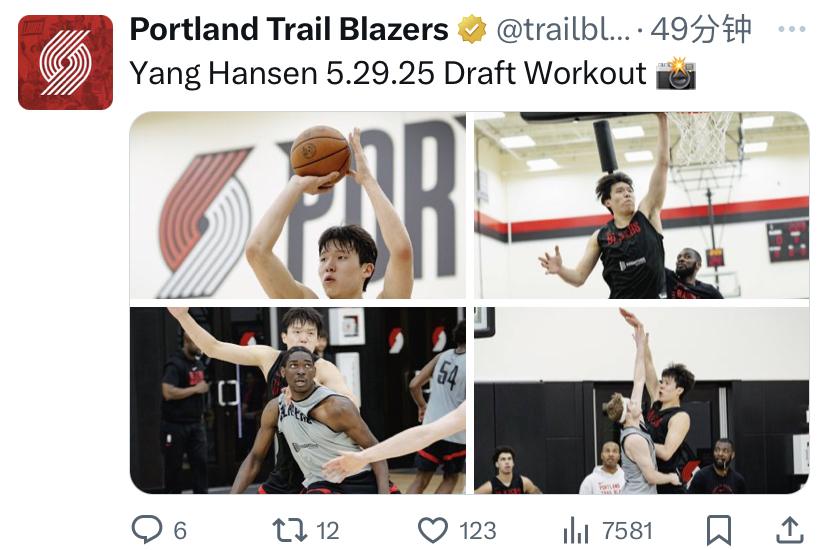Click the @trailbl... handle
The height and width of the screenshot is (550, 828).
pyautogui.click(x=563, y=30)
